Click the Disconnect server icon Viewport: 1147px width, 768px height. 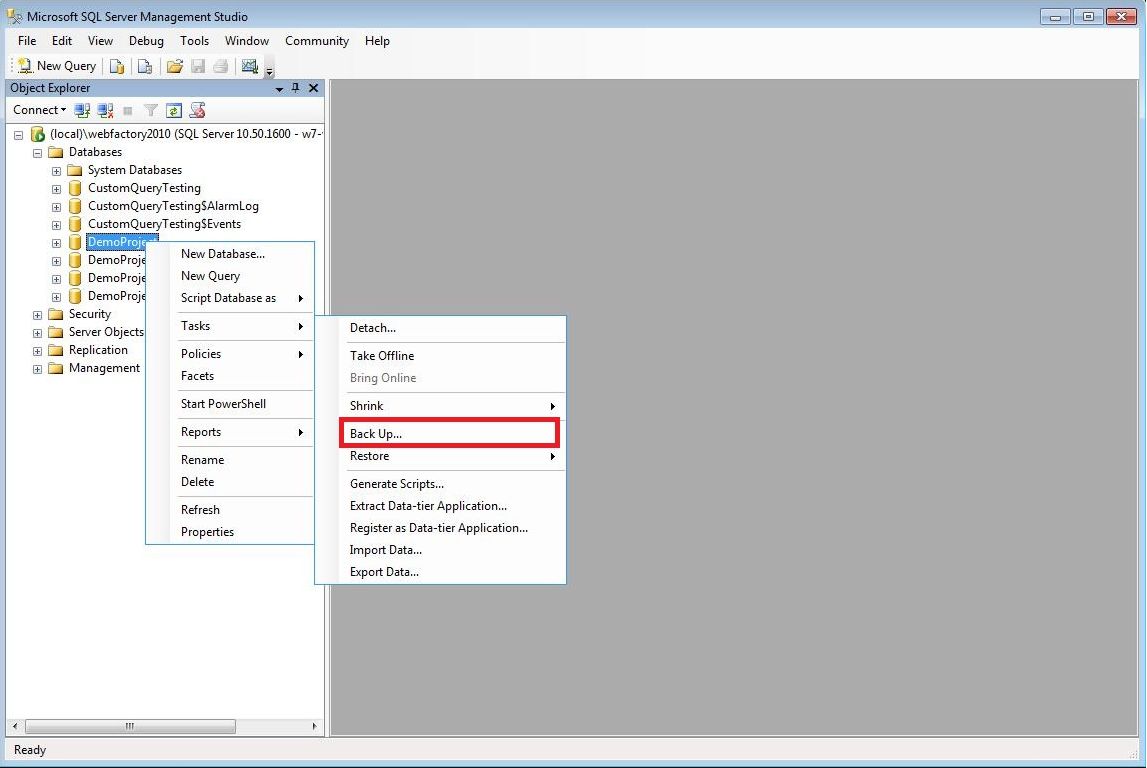pyautogui.click(x=105, y=110)
